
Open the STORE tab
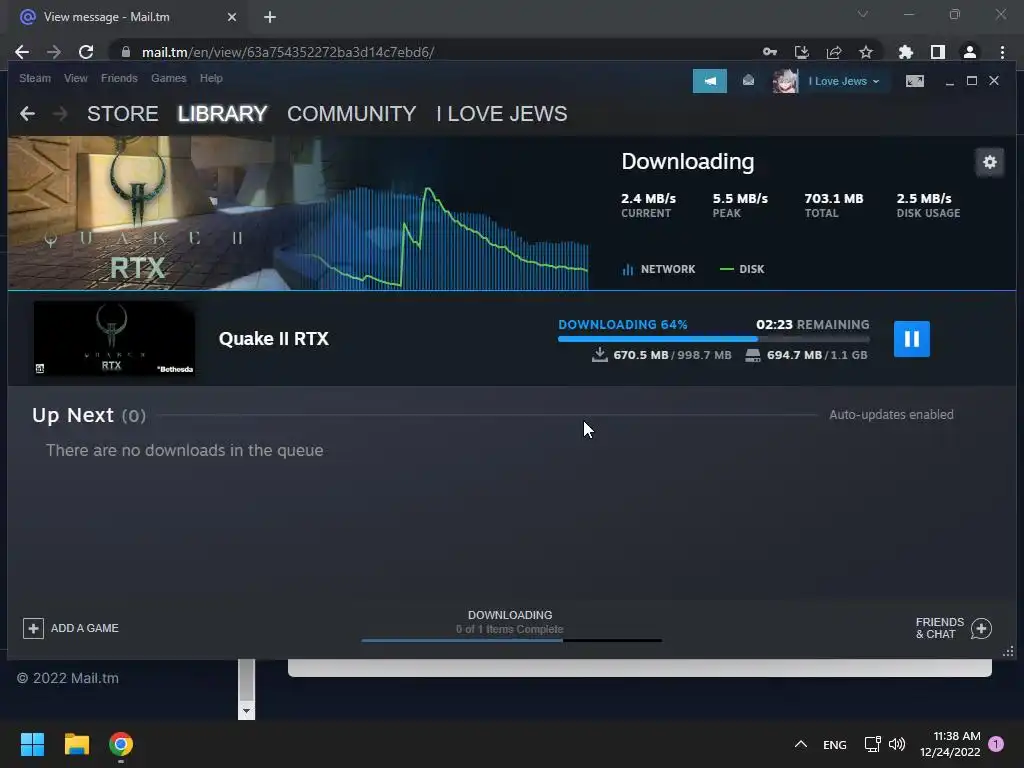point(123,114)
